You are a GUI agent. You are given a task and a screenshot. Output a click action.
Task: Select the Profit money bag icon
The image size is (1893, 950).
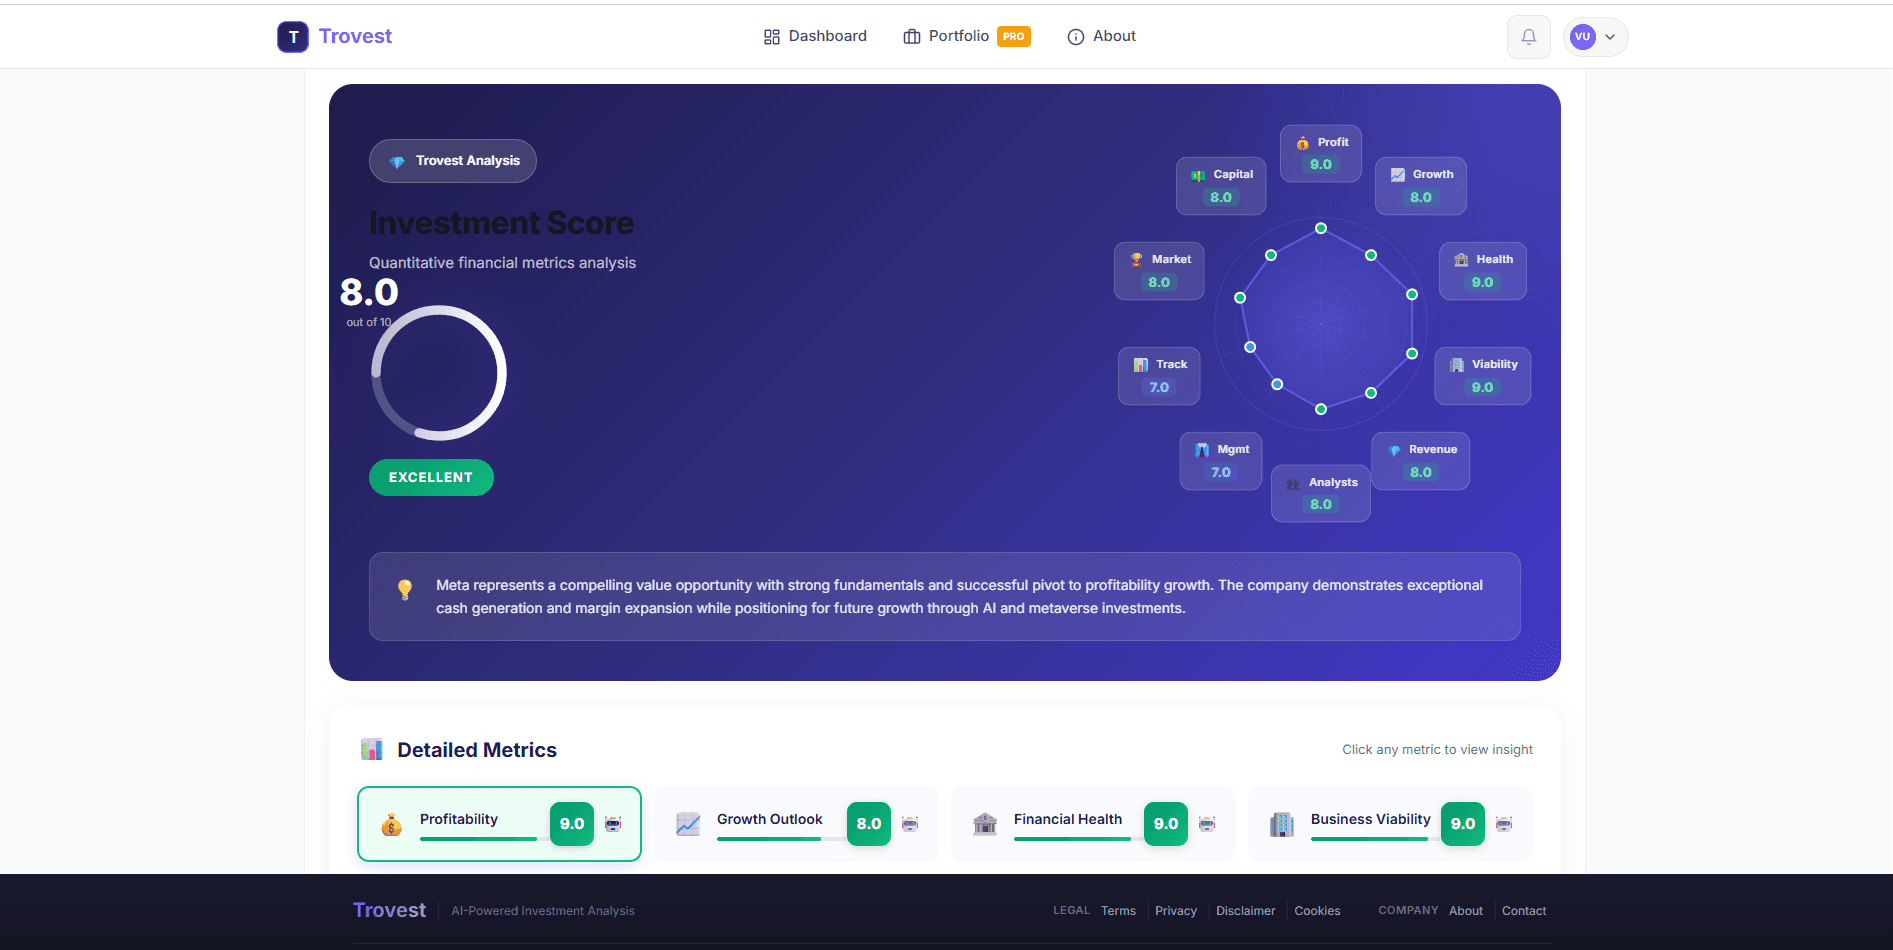1303,142
